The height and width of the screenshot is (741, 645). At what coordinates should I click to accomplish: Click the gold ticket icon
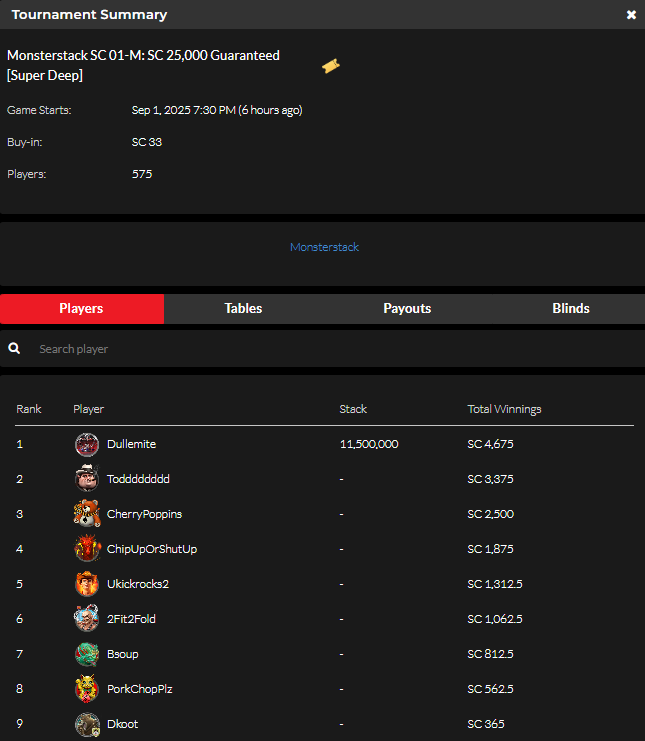[x=331, y=66]
